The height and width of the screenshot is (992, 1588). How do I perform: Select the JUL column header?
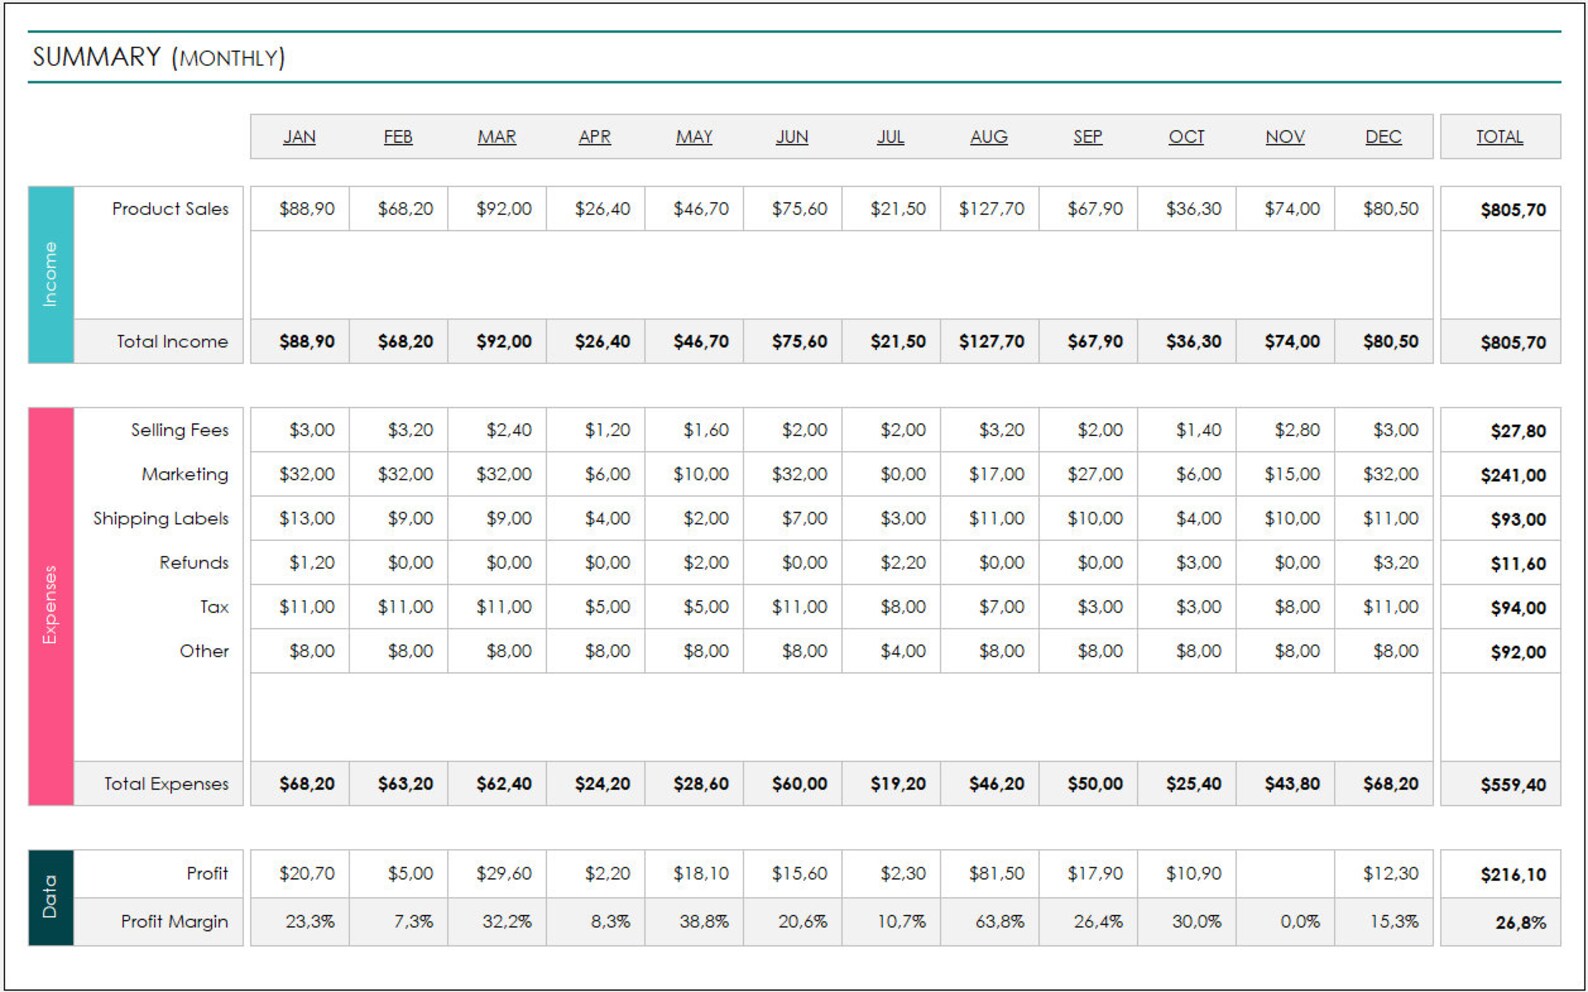pyautogui.click(x=891, y=137)
